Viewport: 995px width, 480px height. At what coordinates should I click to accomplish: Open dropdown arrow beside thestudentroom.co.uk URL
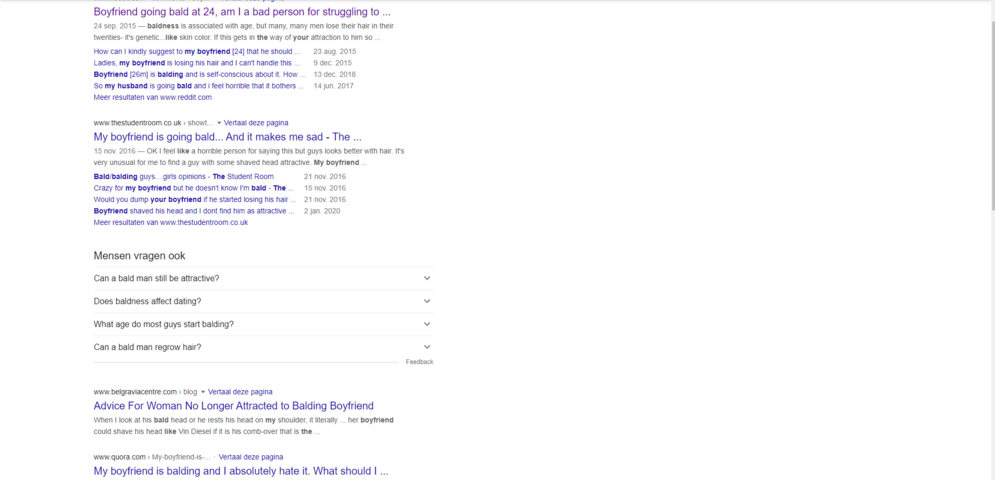(219, 123)
